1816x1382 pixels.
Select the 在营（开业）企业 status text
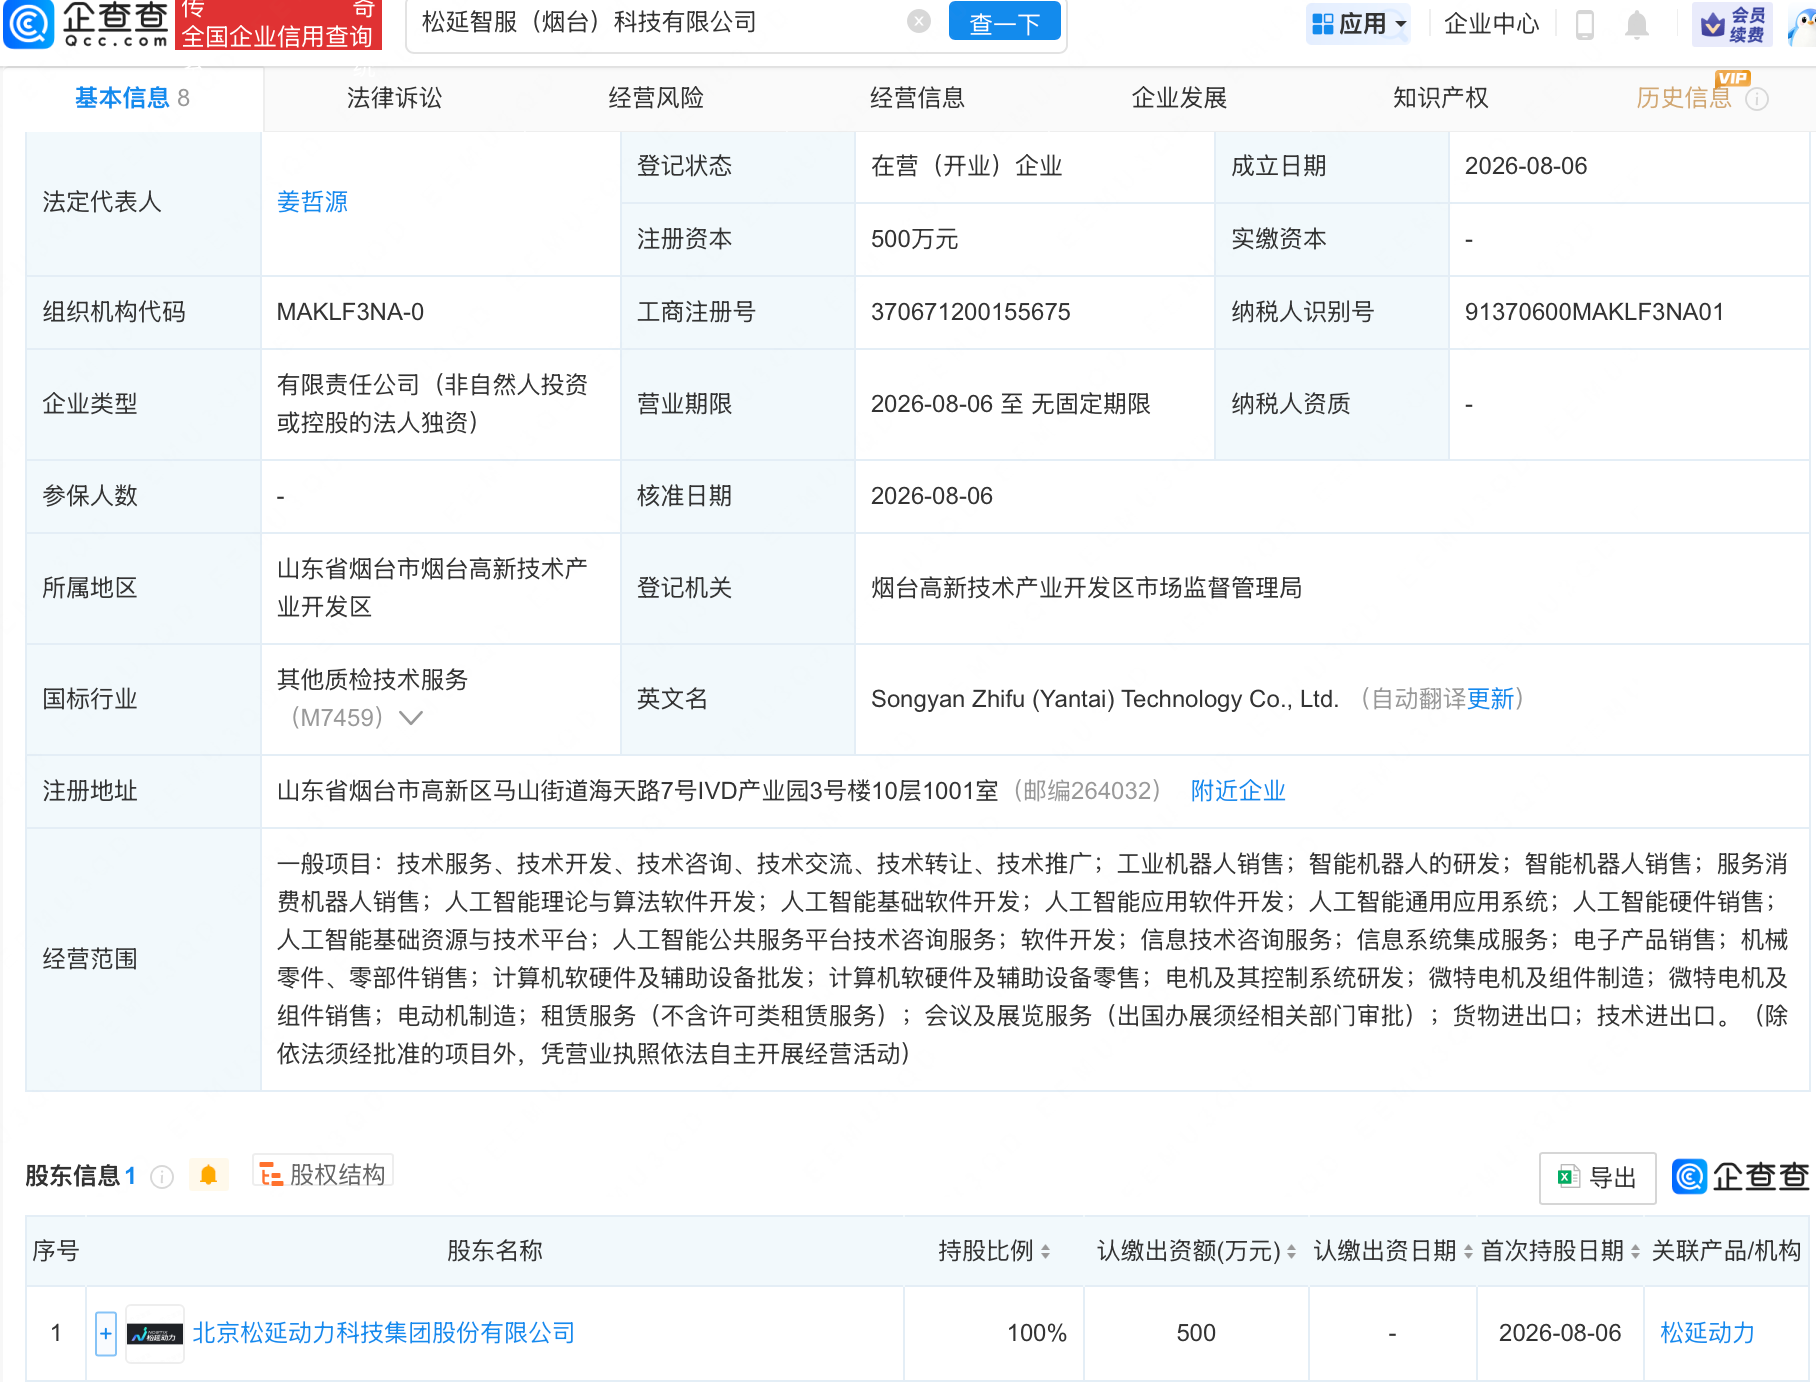pyautogui.click(x=966, y=166)
